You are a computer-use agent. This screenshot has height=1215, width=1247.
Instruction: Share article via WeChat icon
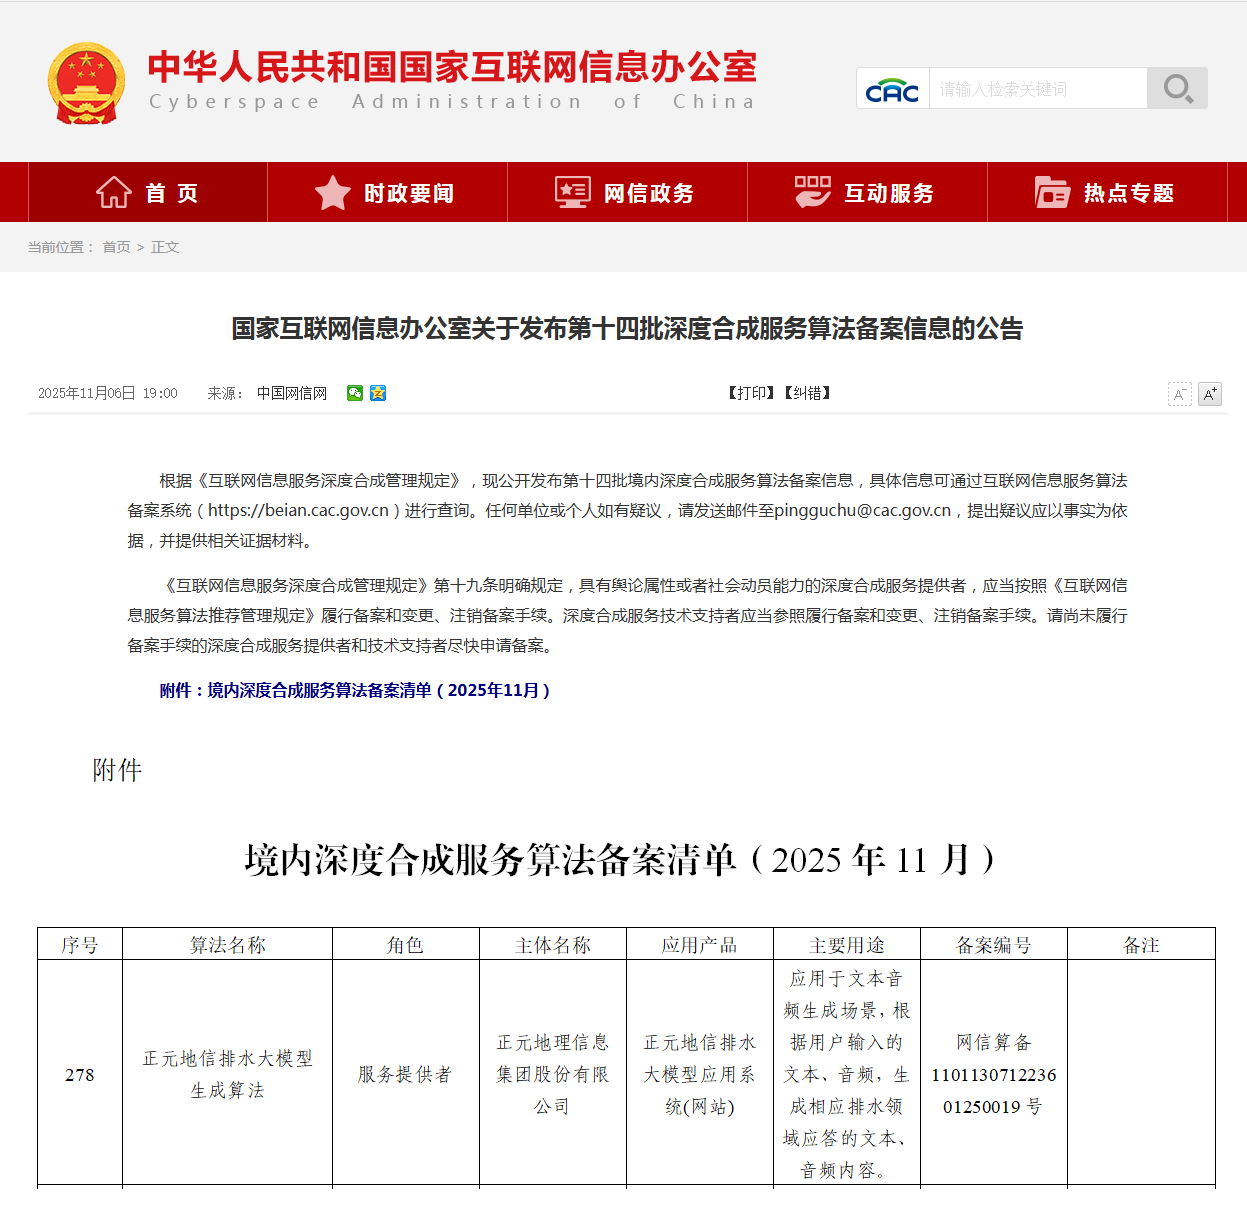tap(355, 393)
